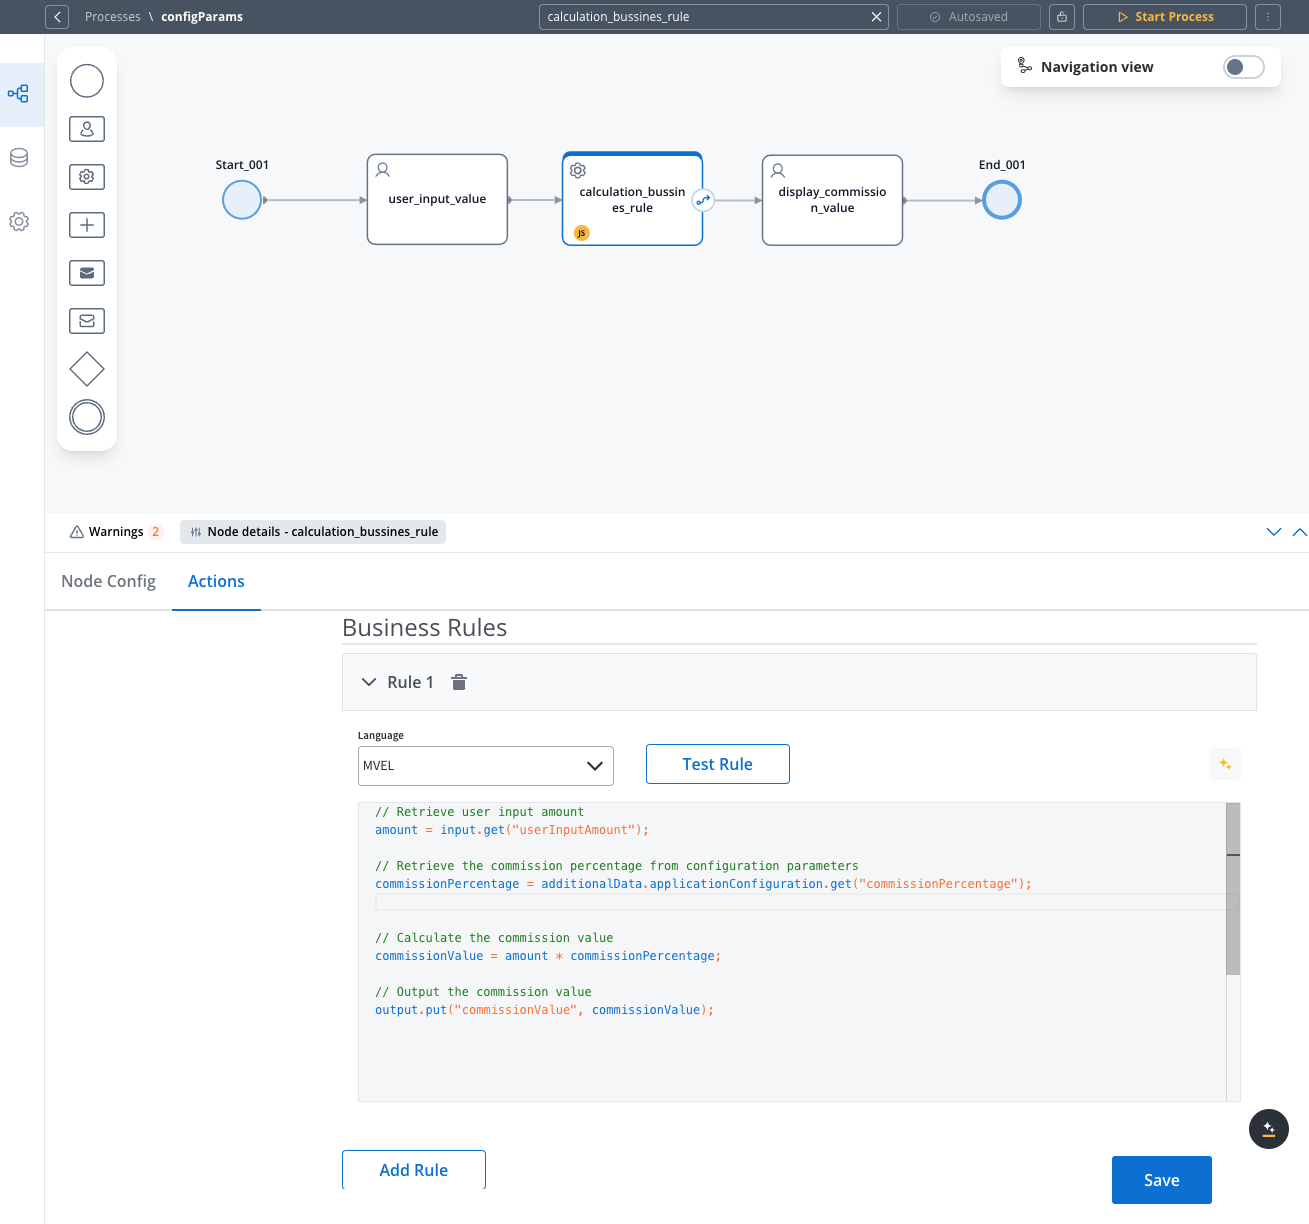Select the service task gear in palette
Image resolution: width=1309 pixels, height=1224 pixels.
pyautogui.click(x=87, y=177)
